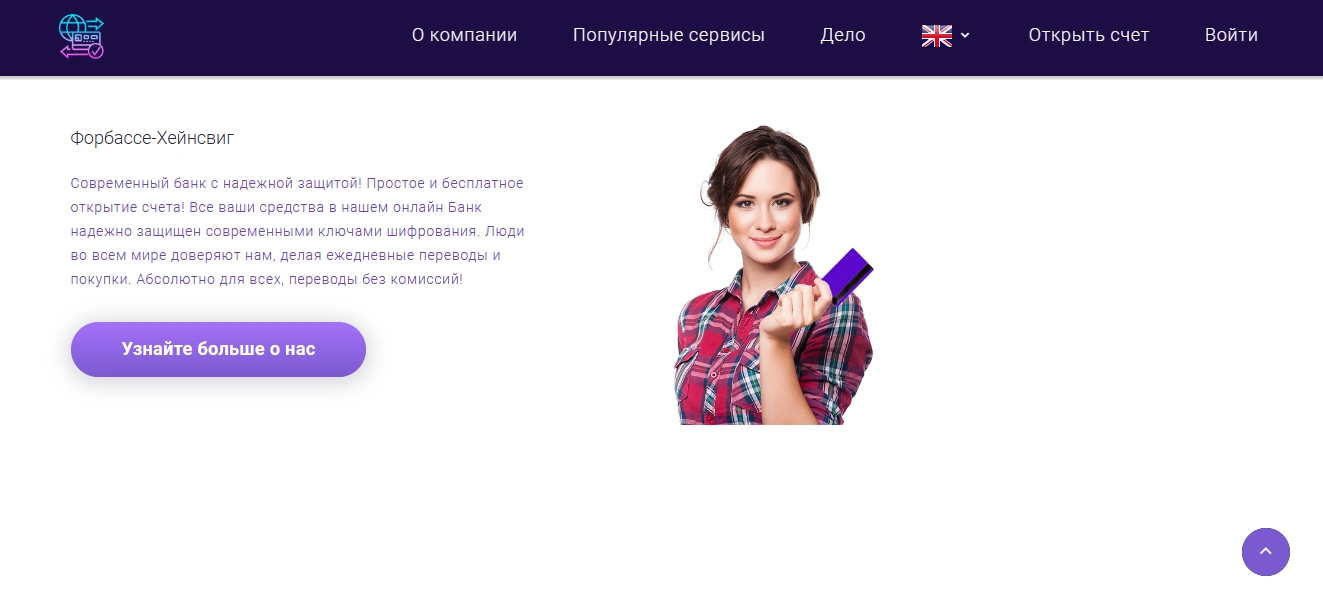Expand the language chevron beside the flag
The width and height of the screenshot is (1323, 613).
pos(965,36)
